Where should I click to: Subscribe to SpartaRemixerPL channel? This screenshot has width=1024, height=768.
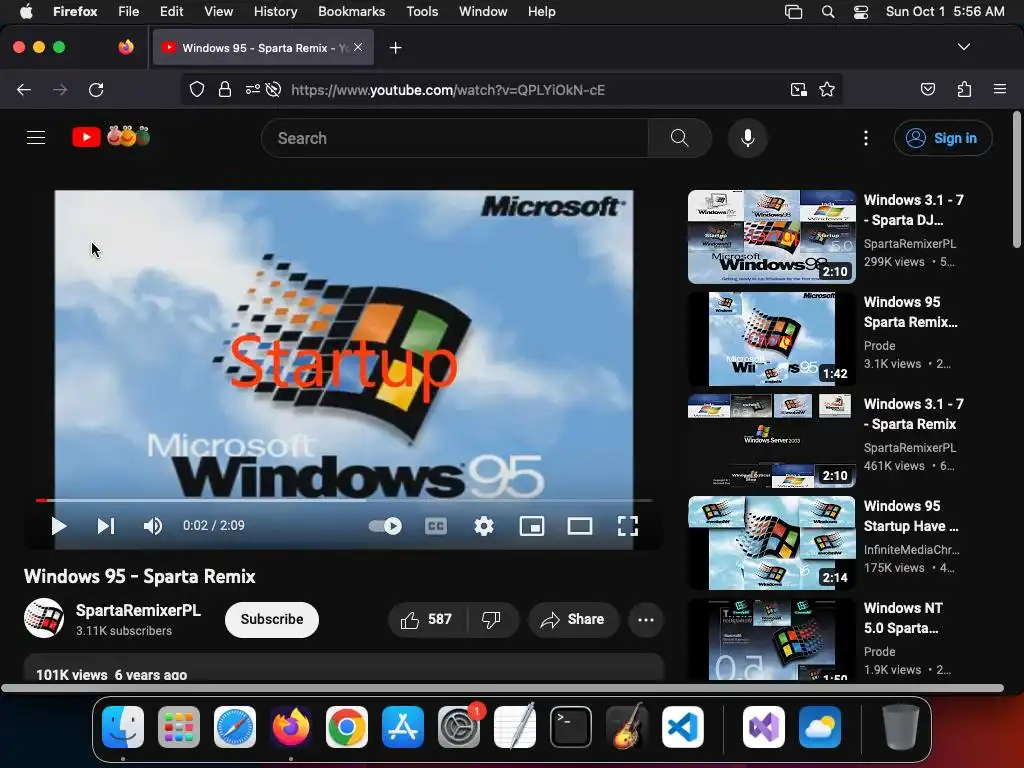click(272, 620)
